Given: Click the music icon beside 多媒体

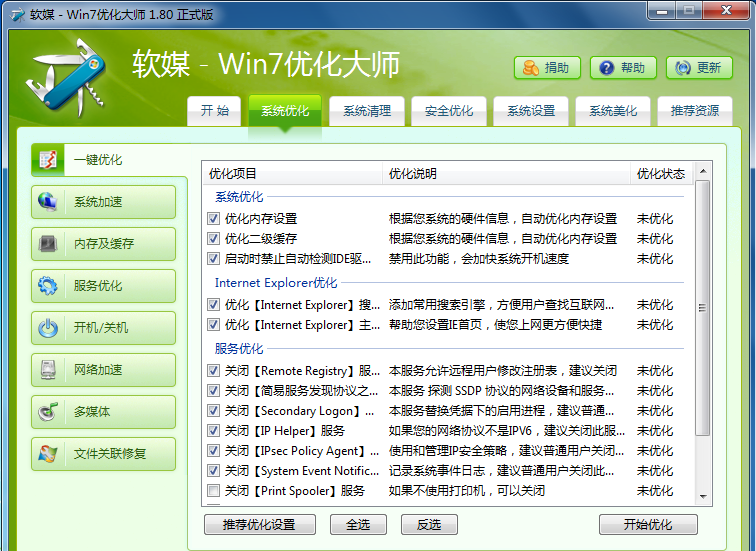Looking at the screenshot, I should pyautogui.click(x=48, y=412).
